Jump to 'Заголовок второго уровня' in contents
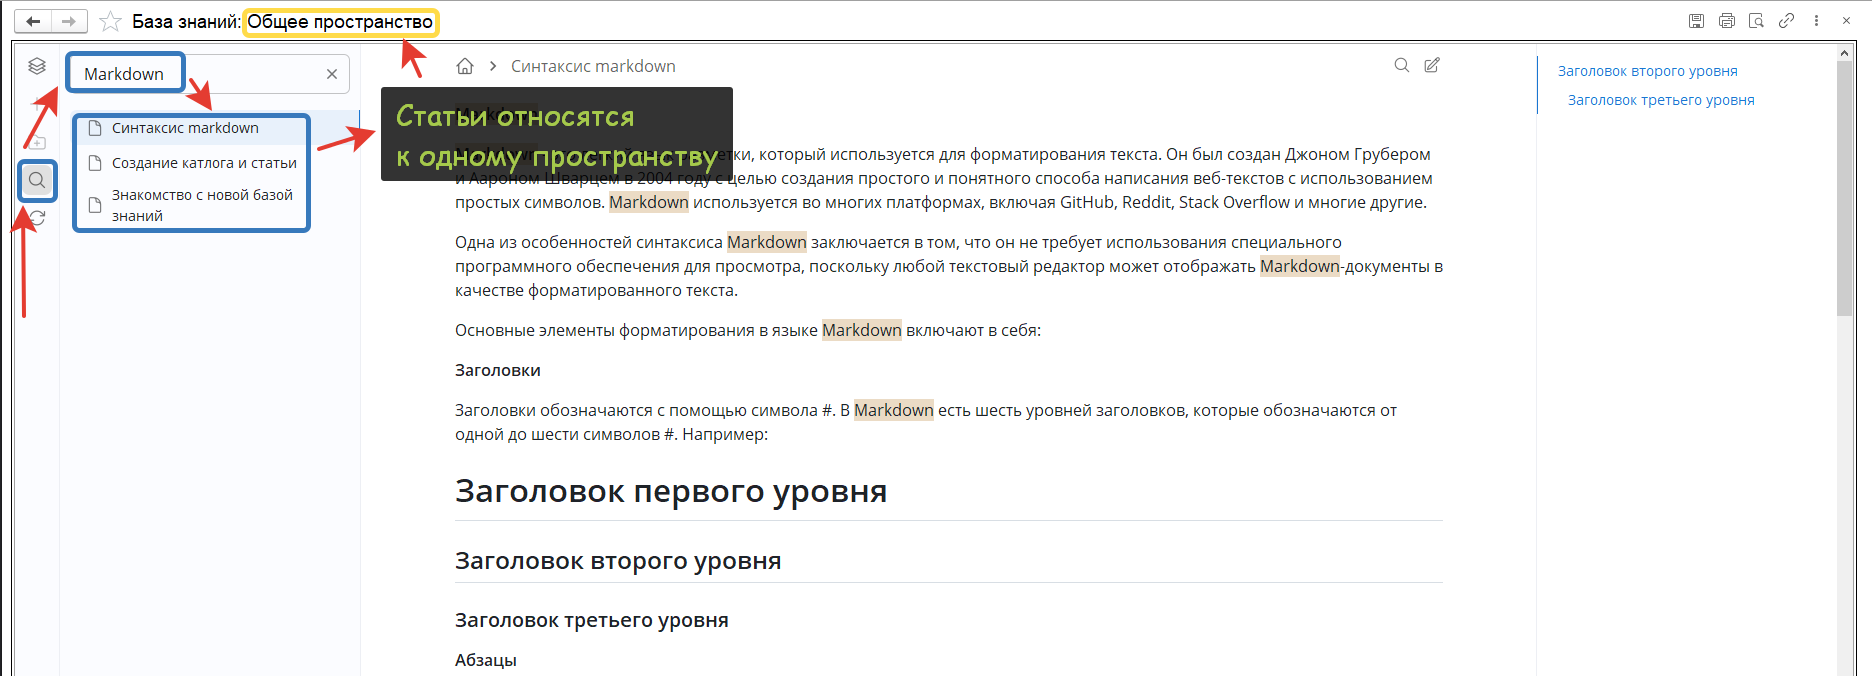The image size is (1872, 676). (1647, 71)
